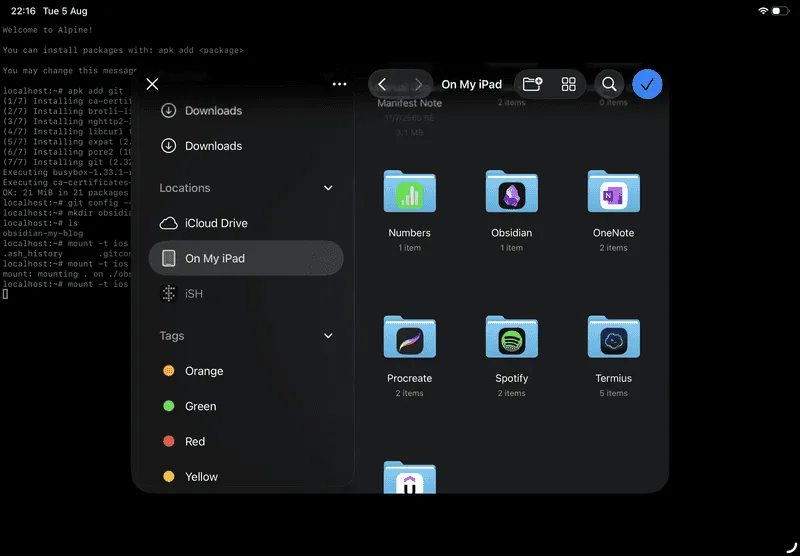Open the OneNote folder
Screen dimensions: 800x556
click(614, 191)
